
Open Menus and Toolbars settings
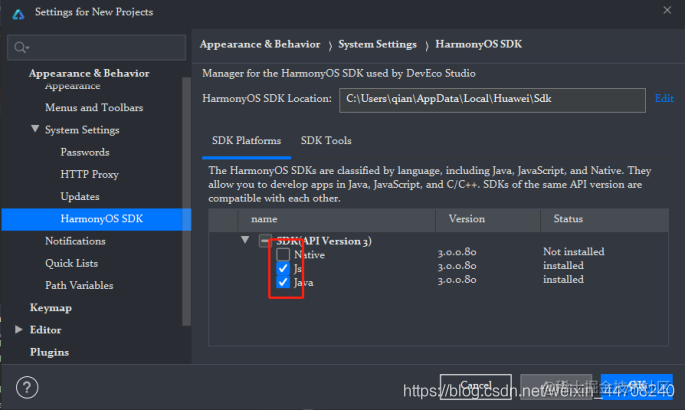(x=94, y=107)
